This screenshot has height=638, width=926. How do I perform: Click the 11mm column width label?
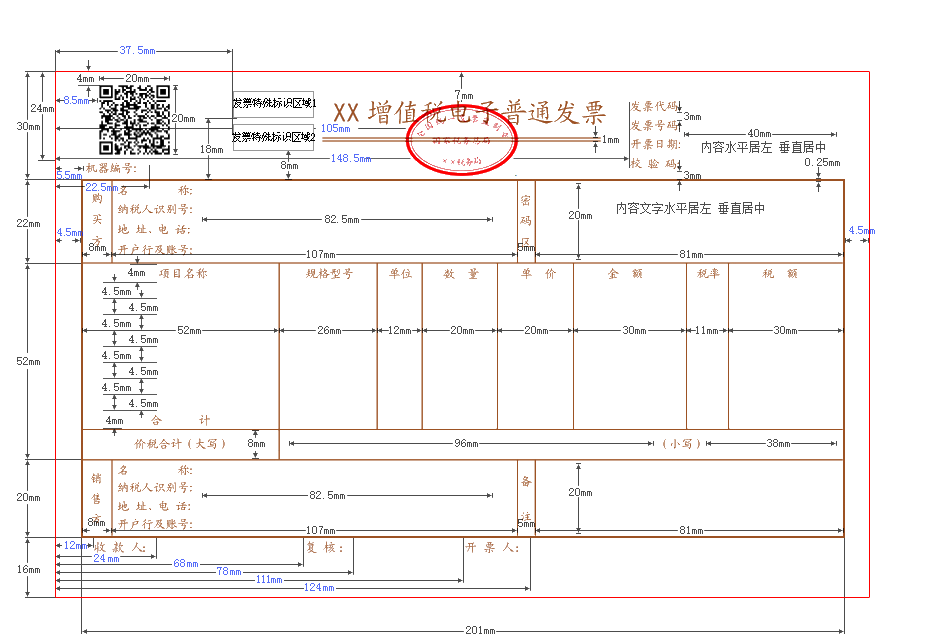point(706,330)
